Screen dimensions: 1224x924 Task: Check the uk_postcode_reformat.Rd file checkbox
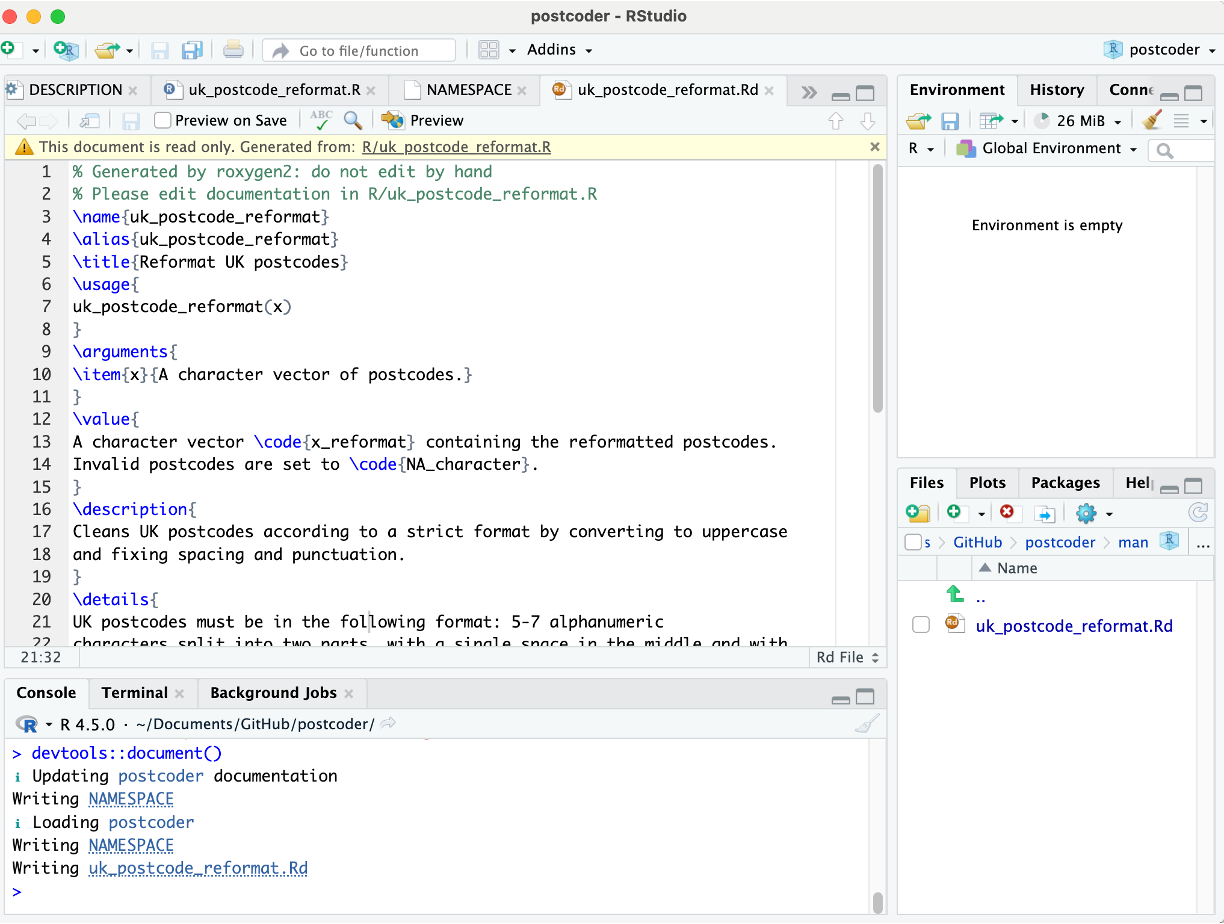click(921, 625)
